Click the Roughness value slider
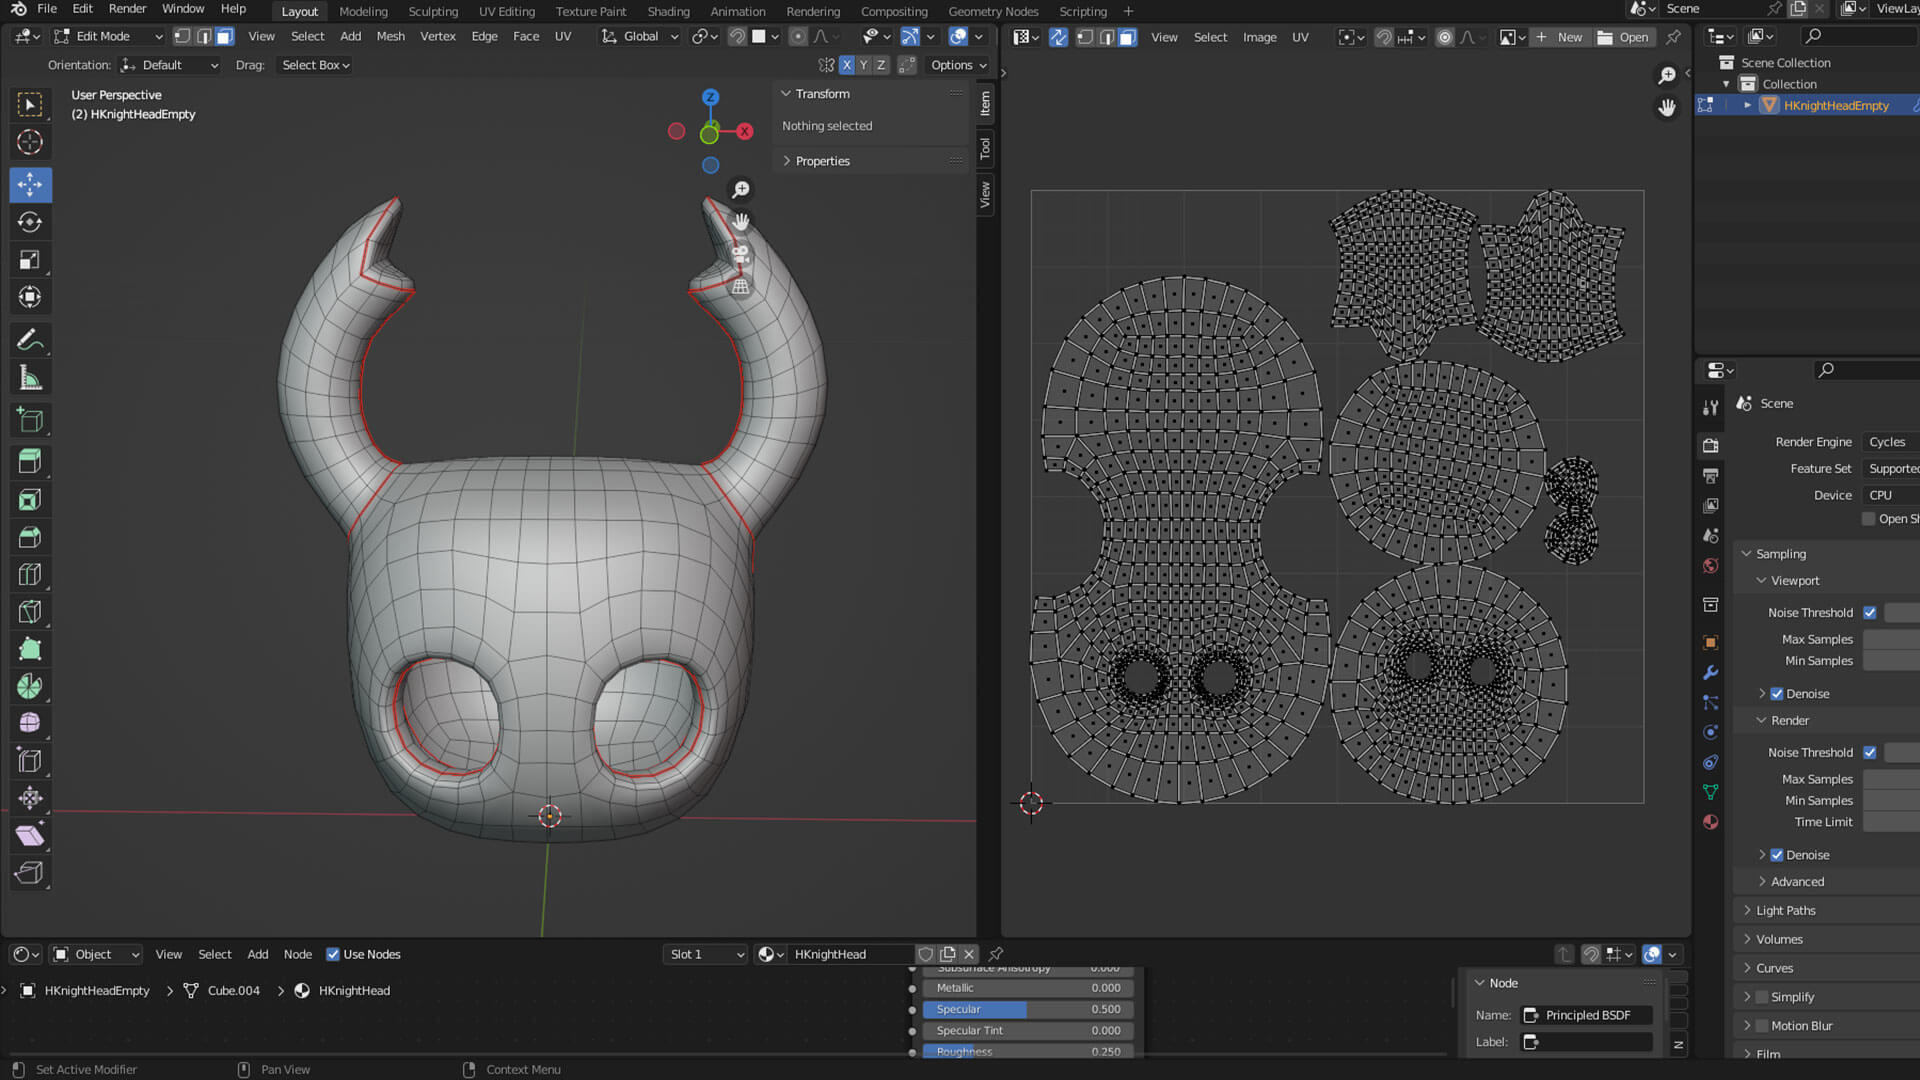The height and width of the screenshot is (1080, 1920). 1028,1051
